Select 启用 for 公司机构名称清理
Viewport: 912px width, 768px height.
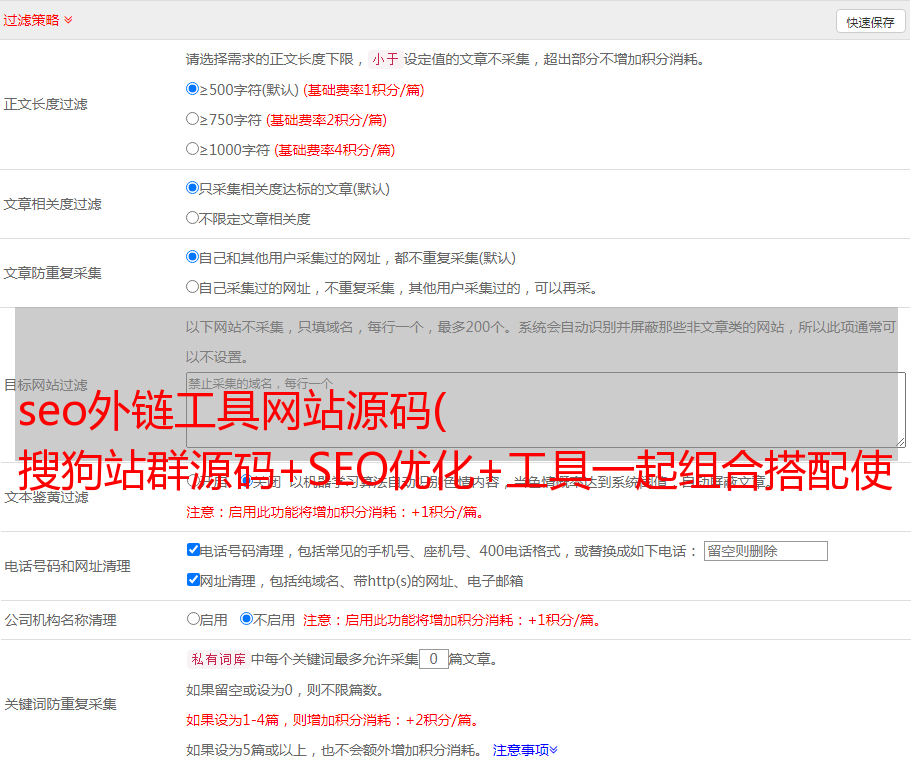pos(193,619)
